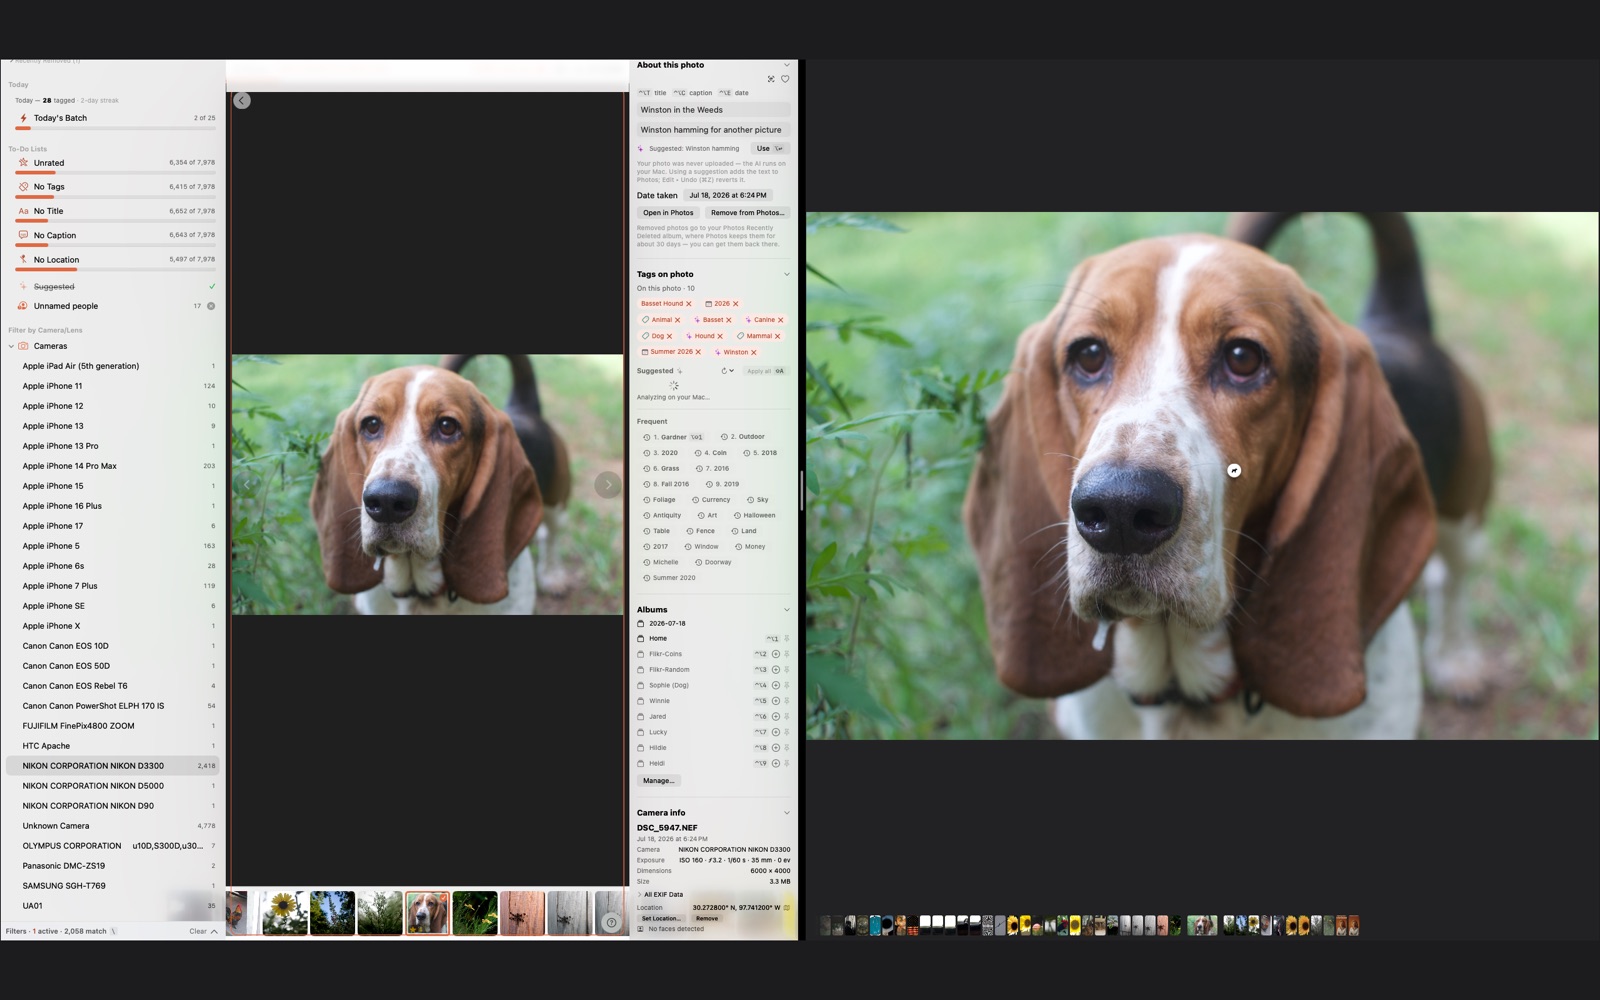
Task: Collapse the Camera info section
Action: [786, 813]
